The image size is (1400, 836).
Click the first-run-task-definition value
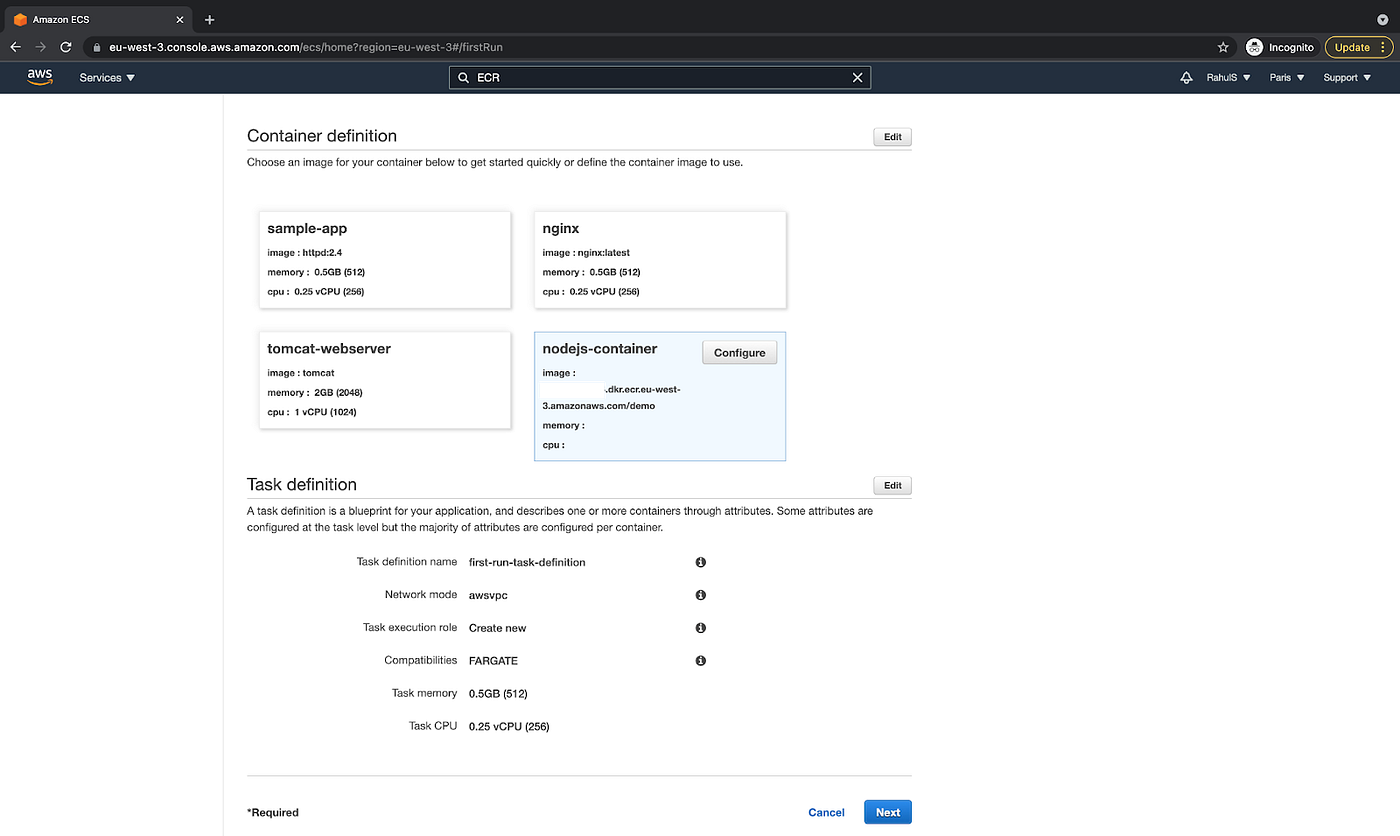click(527, 562)
